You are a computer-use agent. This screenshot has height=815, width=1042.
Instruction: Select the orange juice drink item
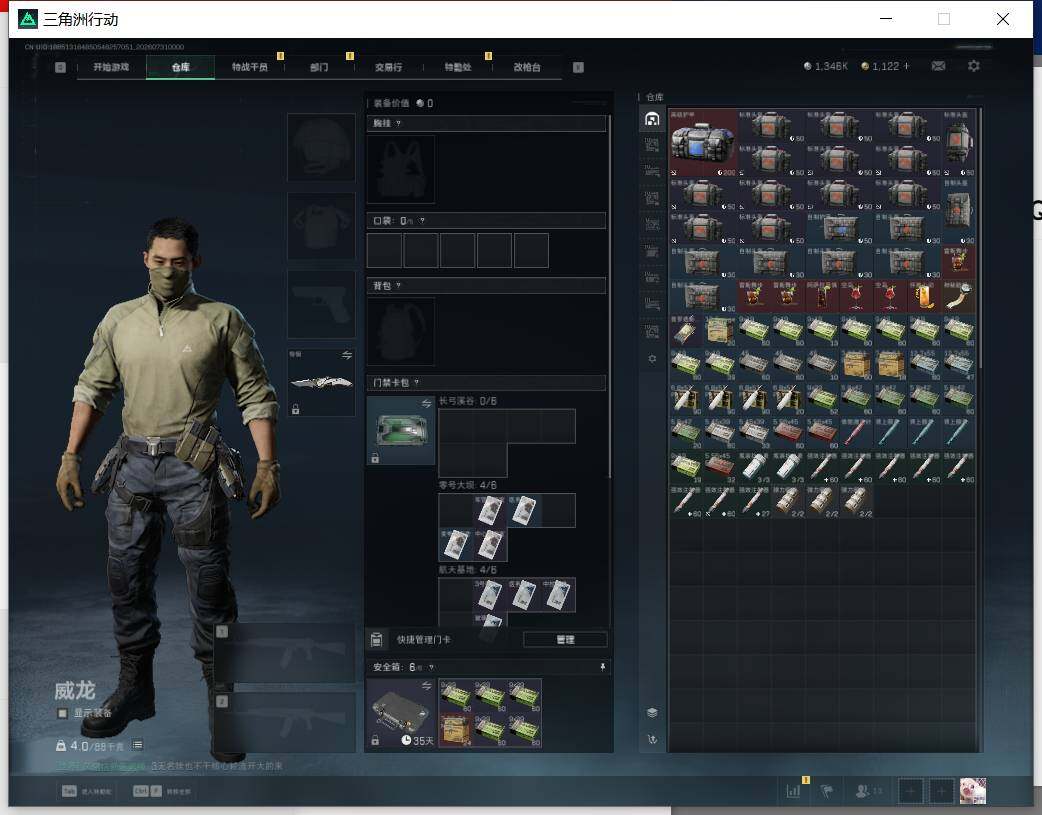924,296
